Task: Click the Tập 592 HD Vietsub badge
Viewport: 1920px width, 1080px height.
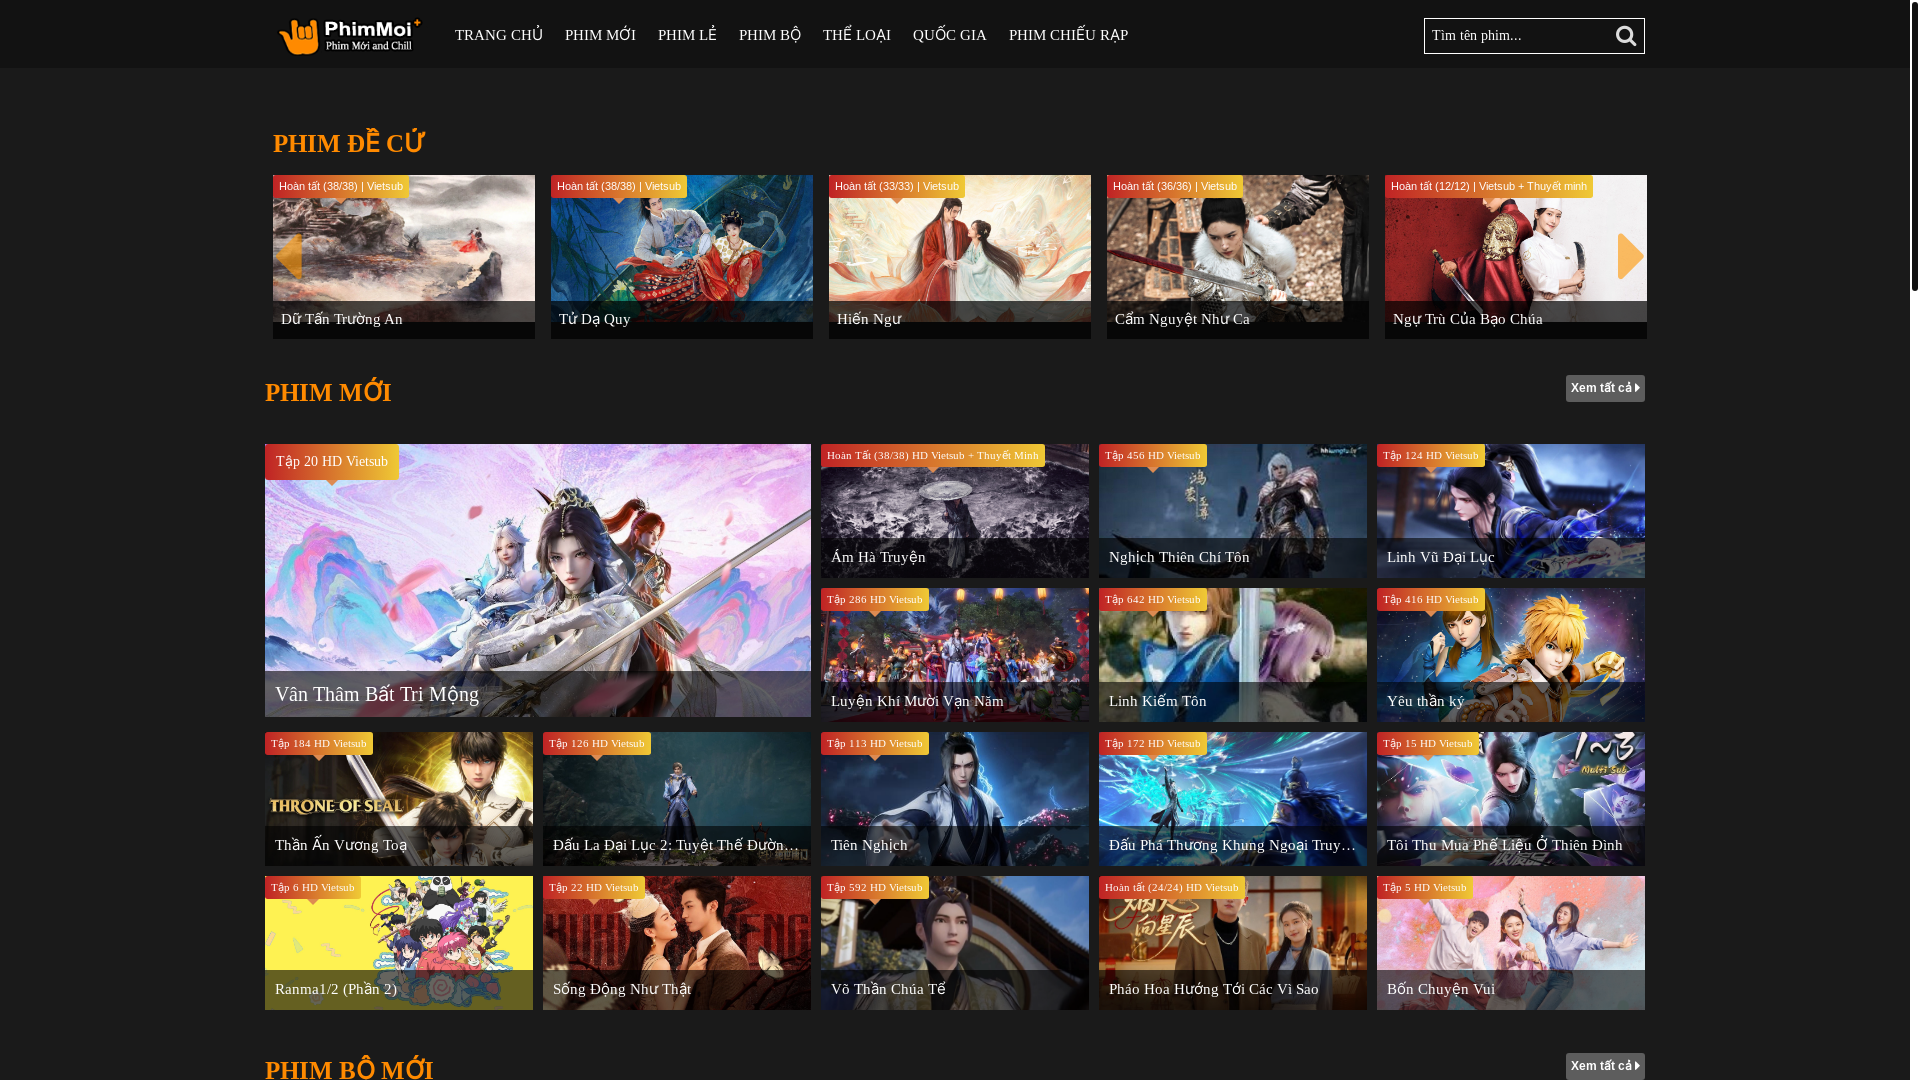Action: click(874, 888)
